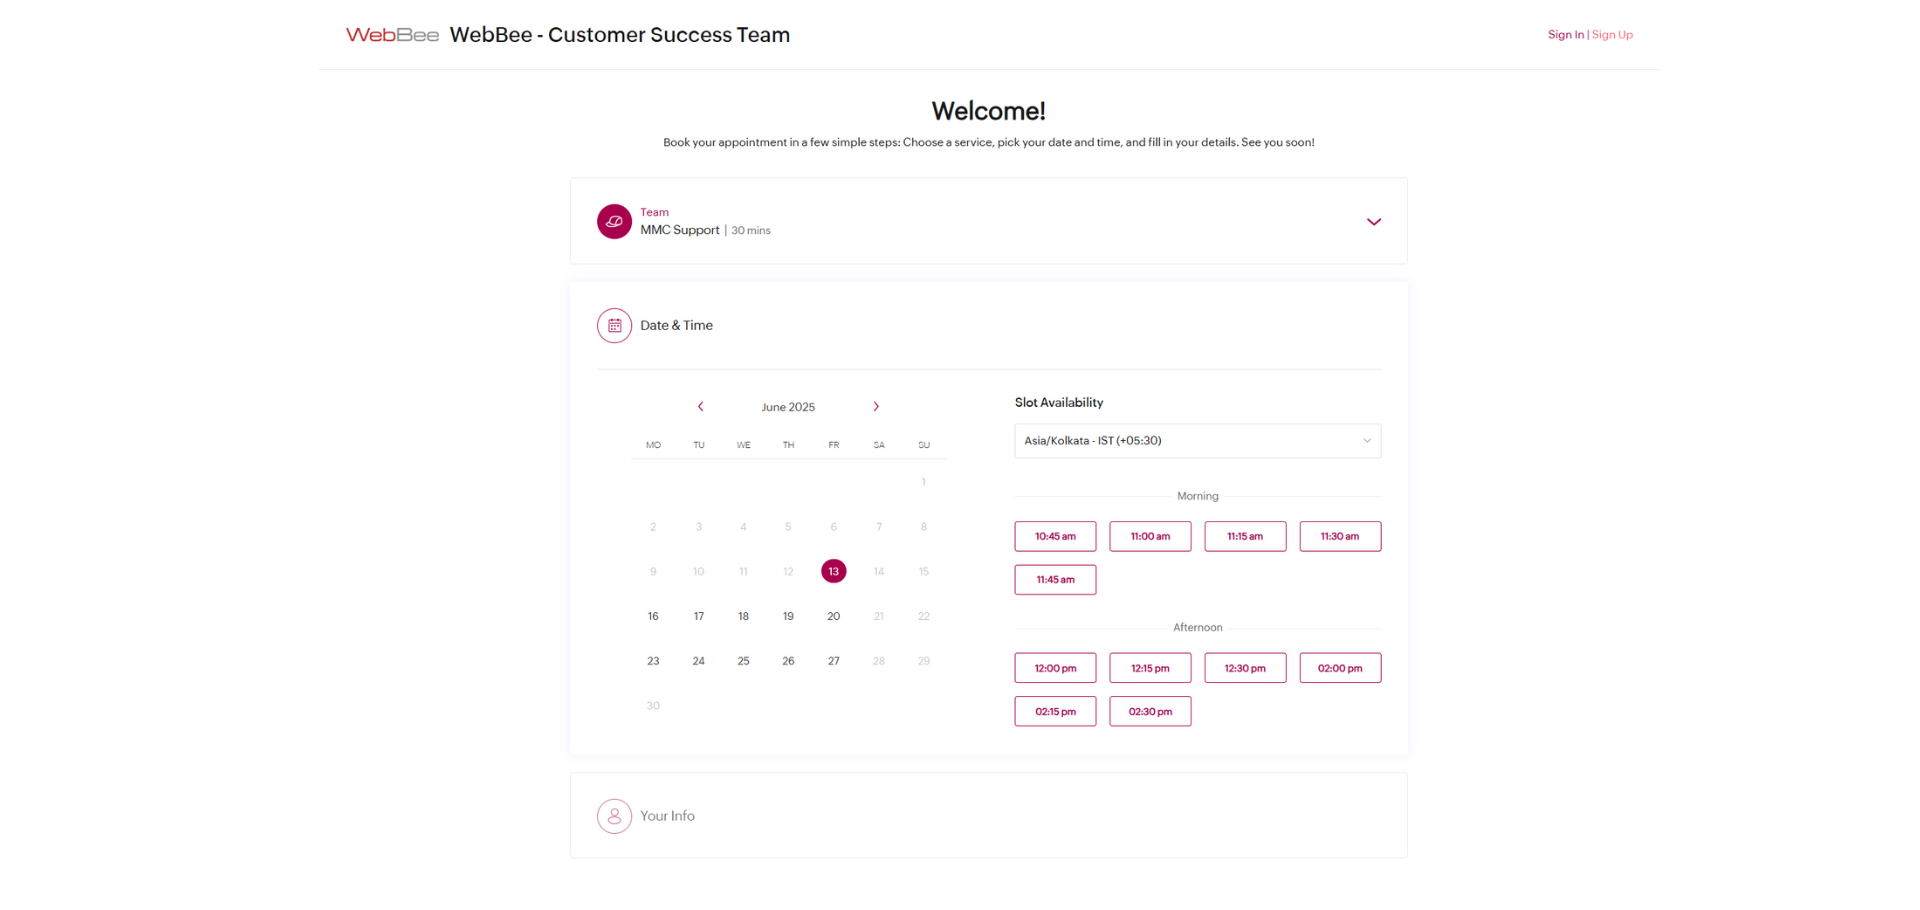Viewport: 1920px width, 910px height.
Task: Click the Slot Availability label
Action: coord(1059,403)
